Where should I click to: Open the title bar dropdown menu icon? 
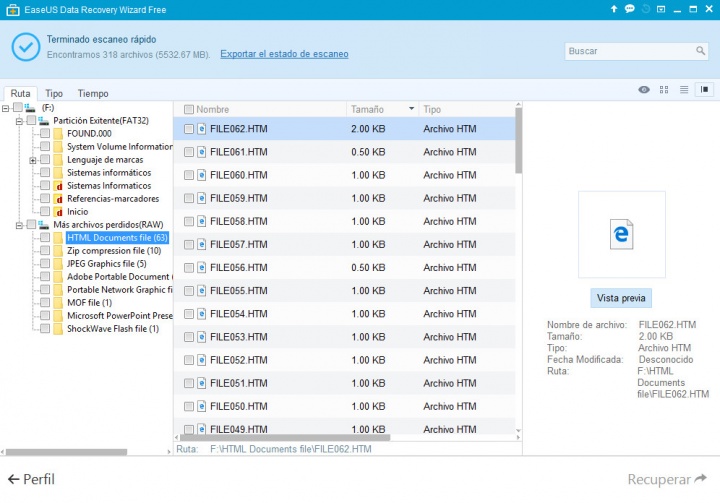(661, 9)
